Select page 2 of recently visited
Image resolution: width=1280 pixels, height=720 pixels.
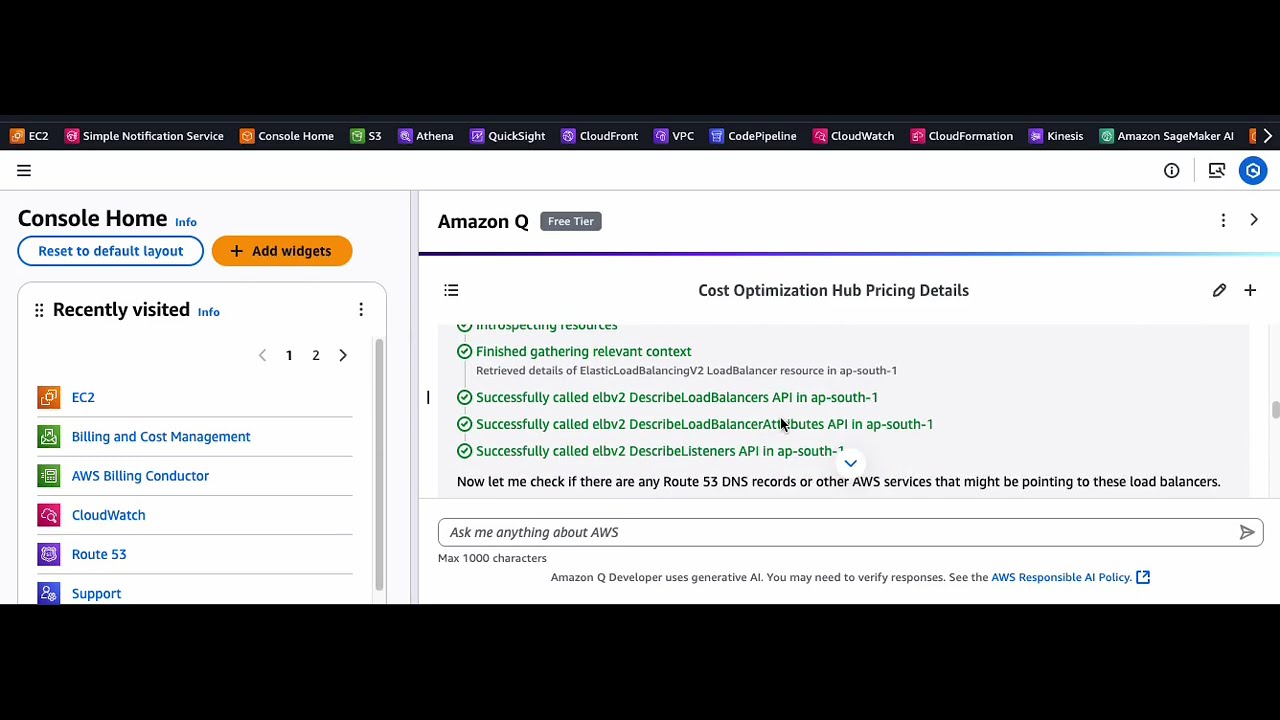tap(315, 355)
